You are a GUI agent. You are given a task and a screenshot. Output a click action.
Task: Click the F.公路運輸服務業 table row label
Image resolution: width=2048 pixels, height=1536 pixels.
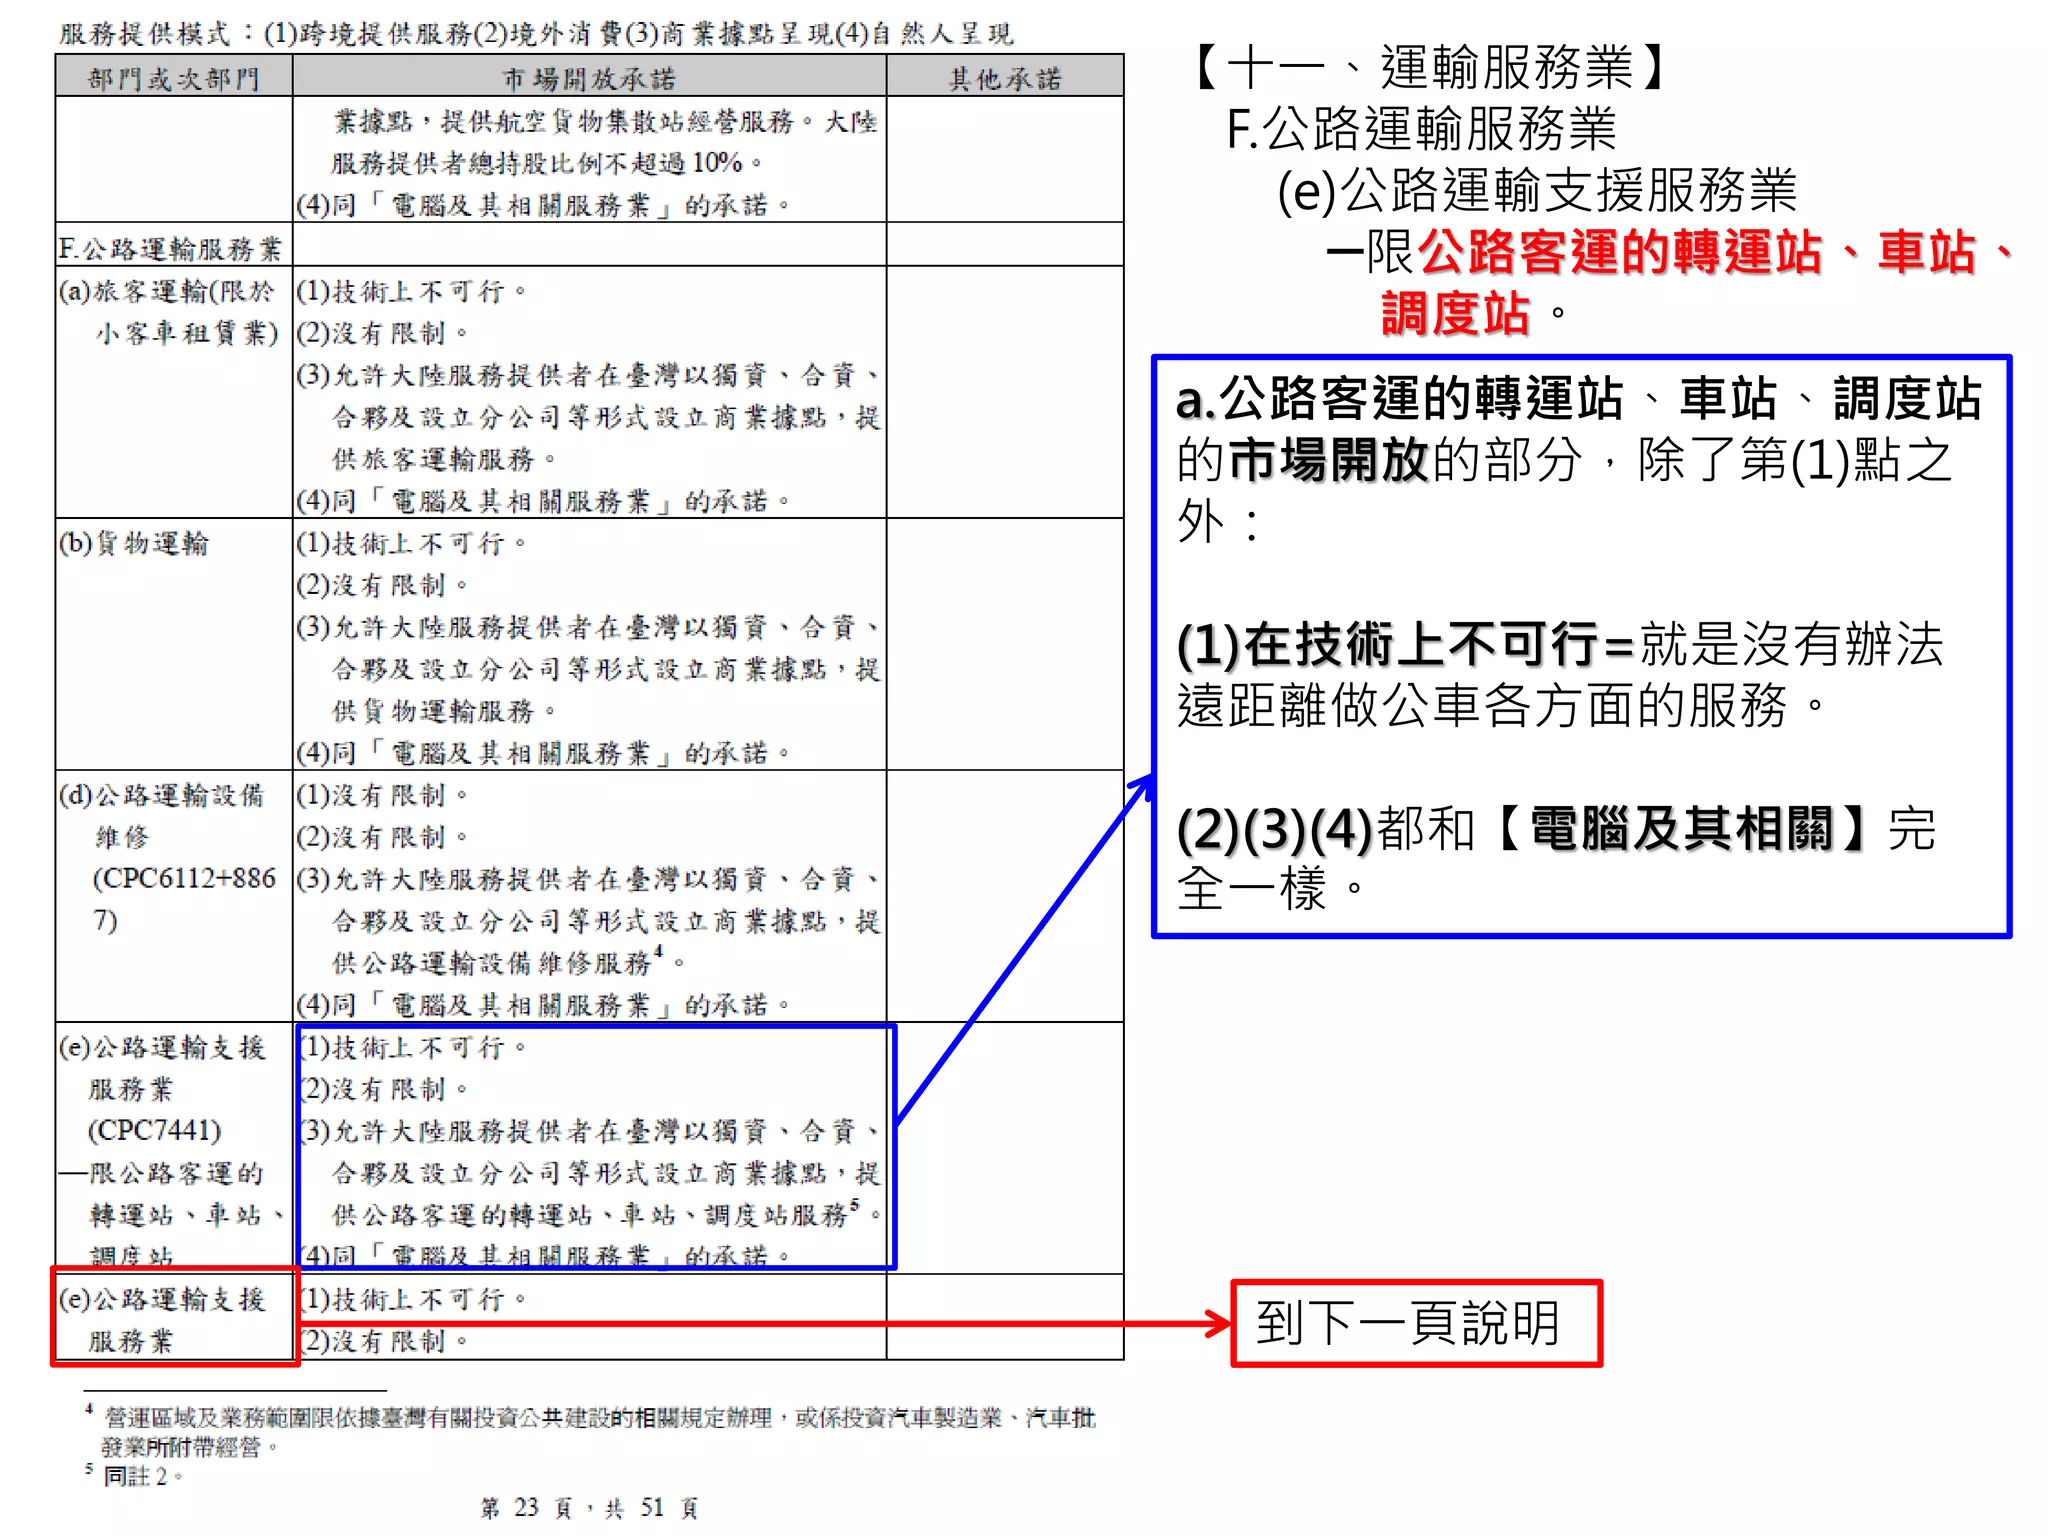point(170,247)
